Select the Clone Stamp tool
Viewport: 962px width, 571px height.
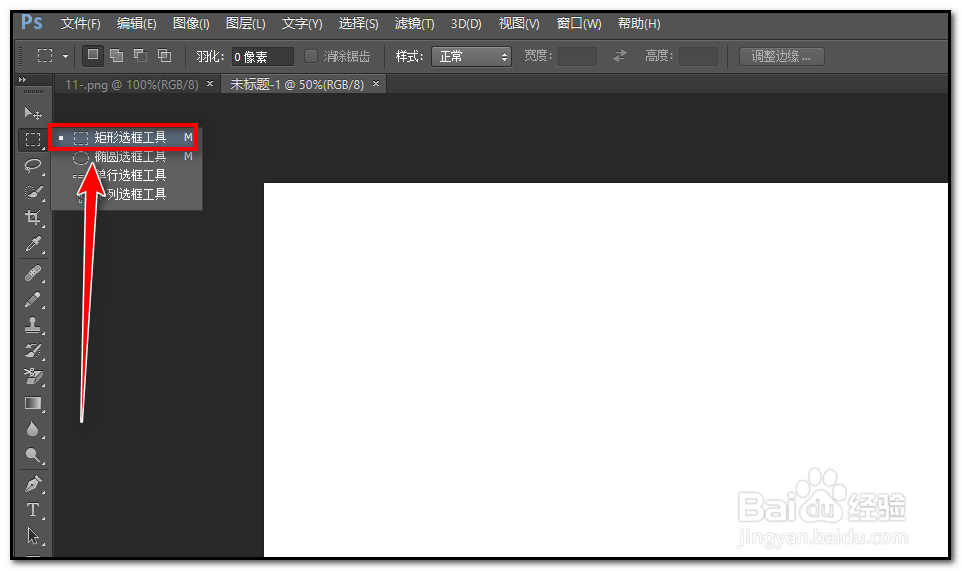(33, 324)
